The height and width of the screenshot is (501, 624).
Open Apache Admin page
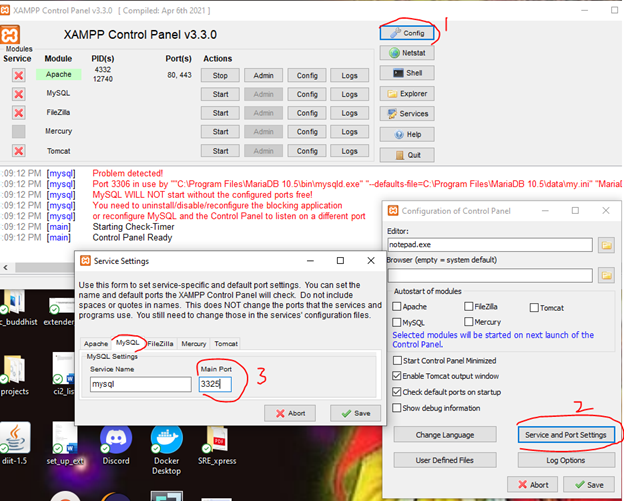pyautogui.click(x=263, y=75)
